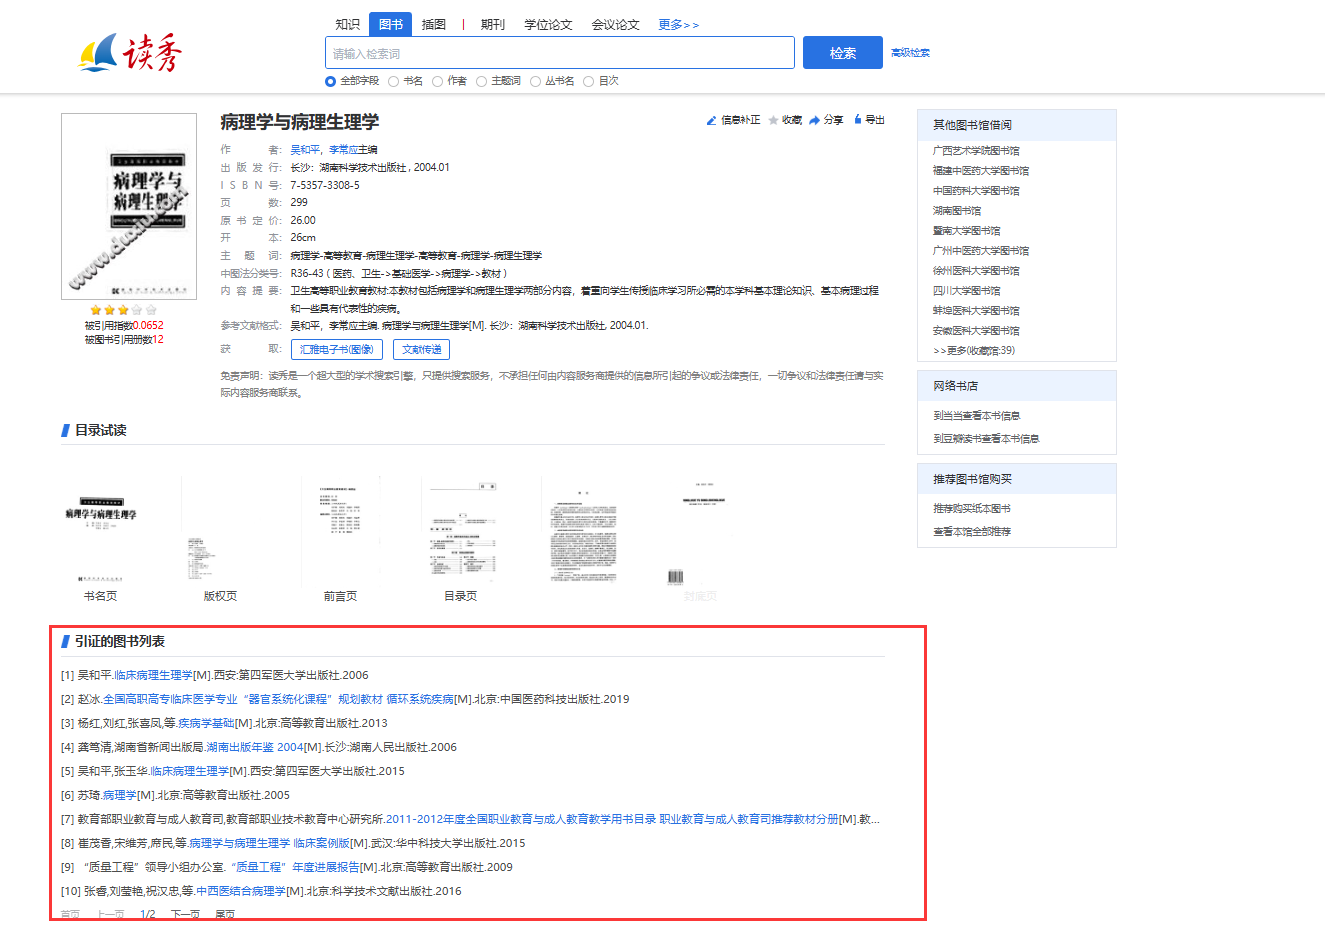Select the 作者 radio button
Image resolution: width=1325 pixels, height=930 pixels.
pyautogui.click(x=438, y=82)
